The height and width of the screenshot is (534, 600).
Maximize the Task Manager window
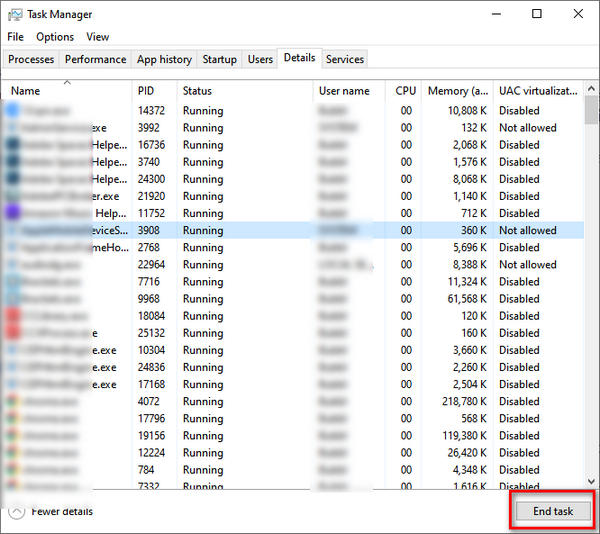[x=537, y=14]
